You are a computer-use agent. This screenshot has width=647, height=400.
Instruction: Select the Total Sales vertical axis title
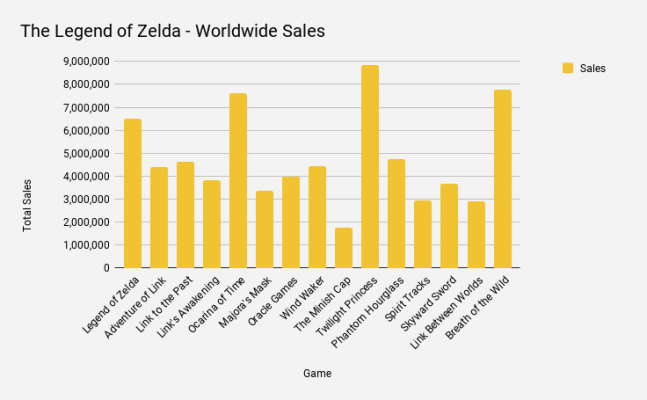pos(28,204)
